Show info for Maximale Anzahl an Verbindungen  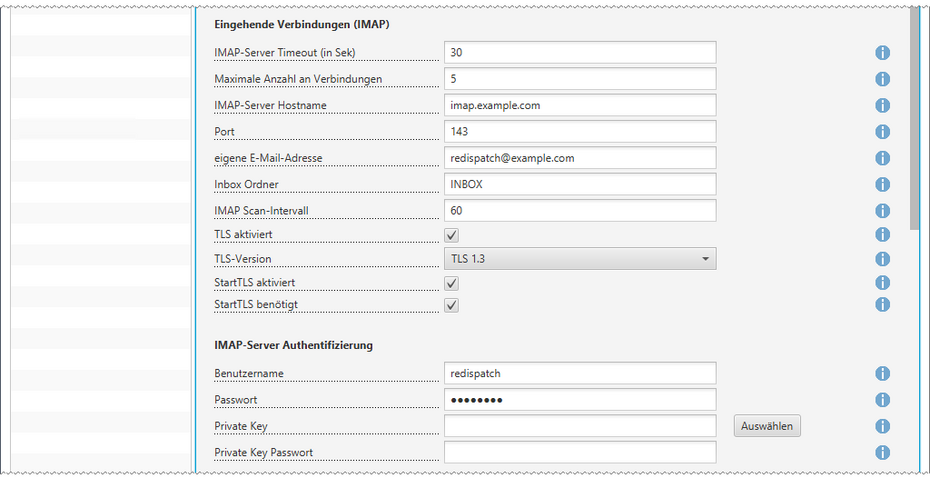(883, 79)
